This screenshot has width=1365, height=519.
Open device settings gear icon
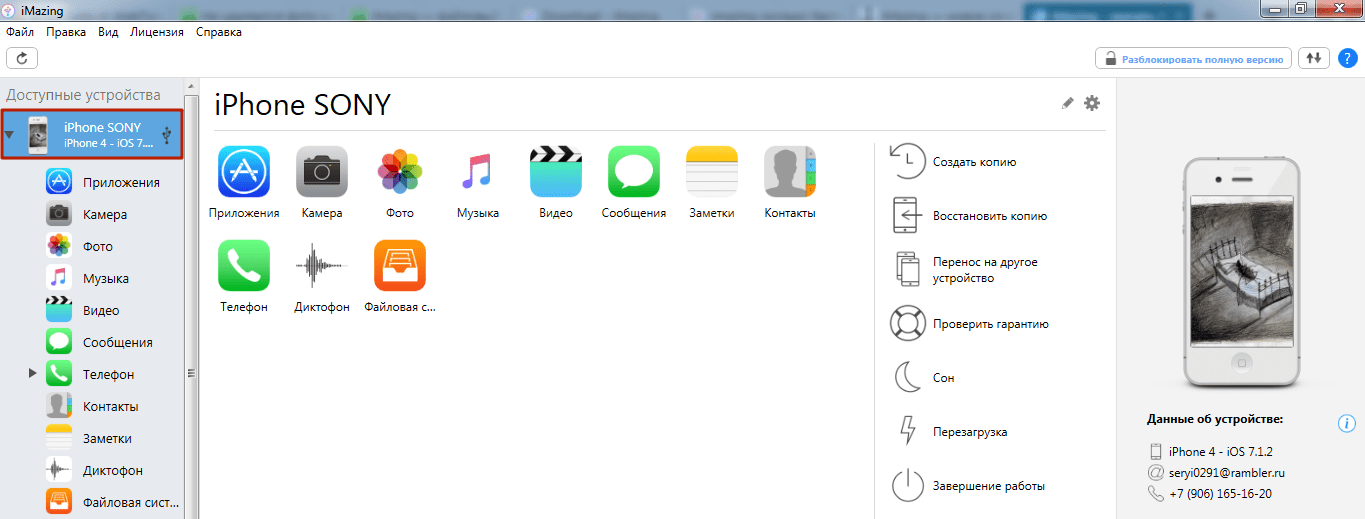[1091, 103]
